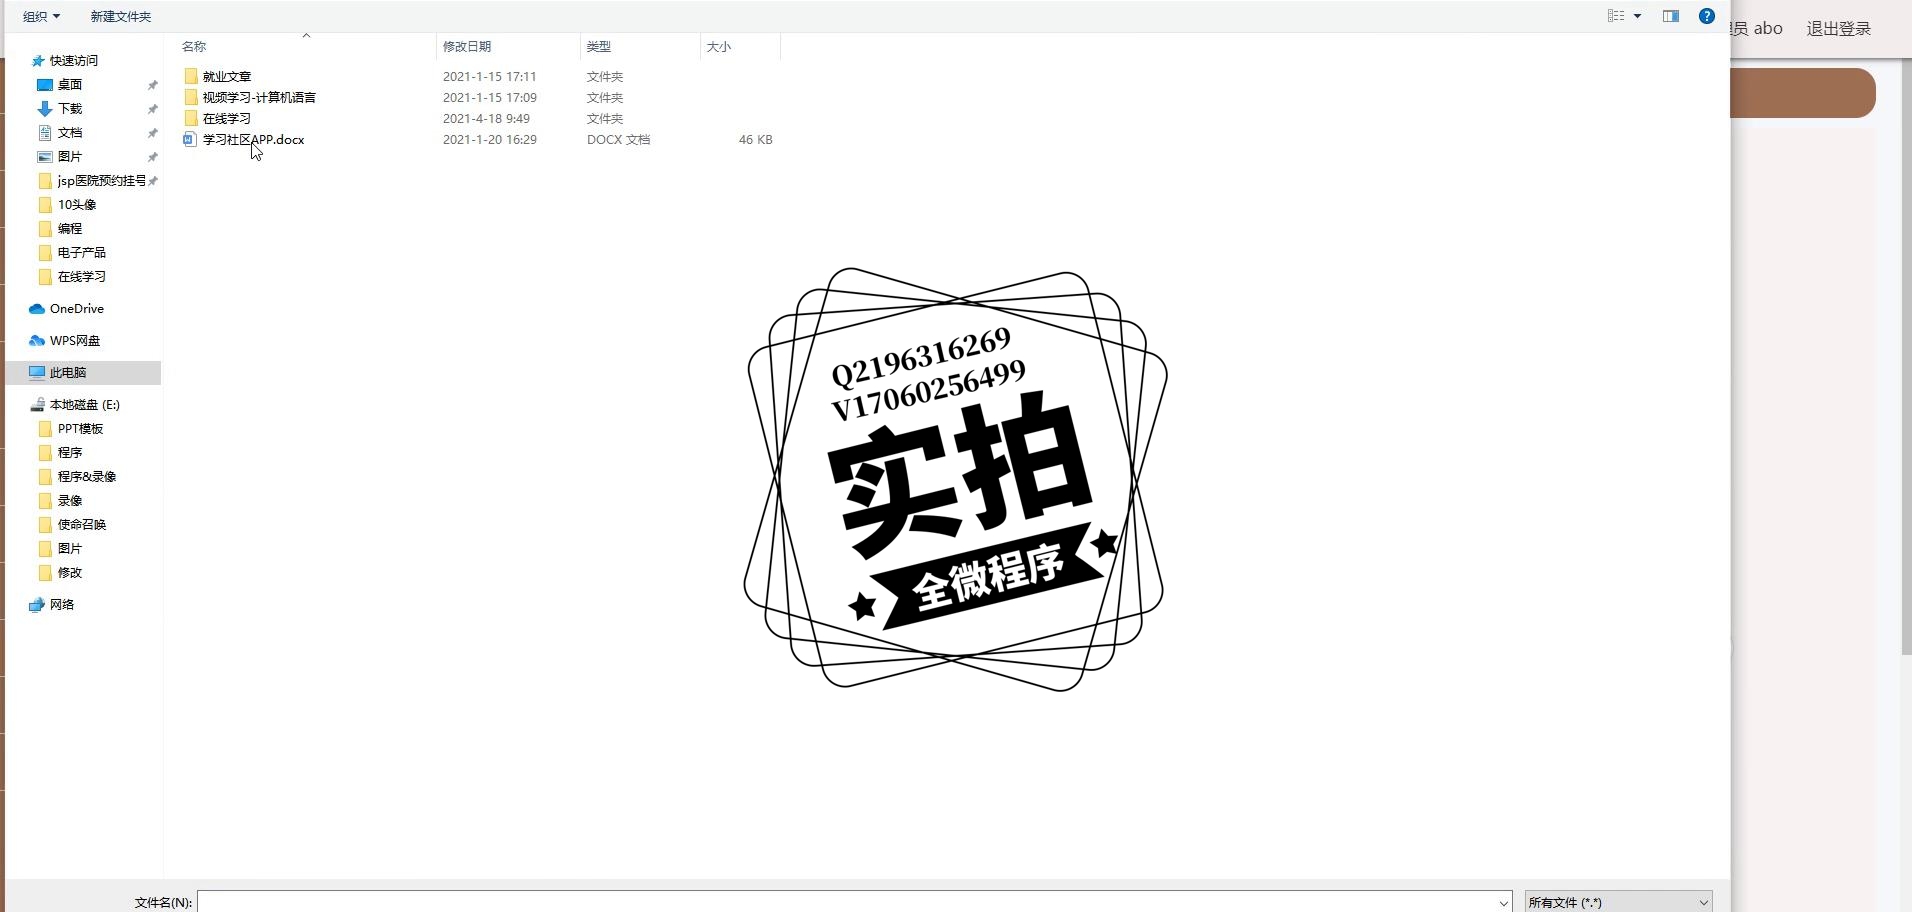This screenshot has height=912, width=1912.
Task: Open 下载 in the navigation pane
Action: tap(70, 108)
